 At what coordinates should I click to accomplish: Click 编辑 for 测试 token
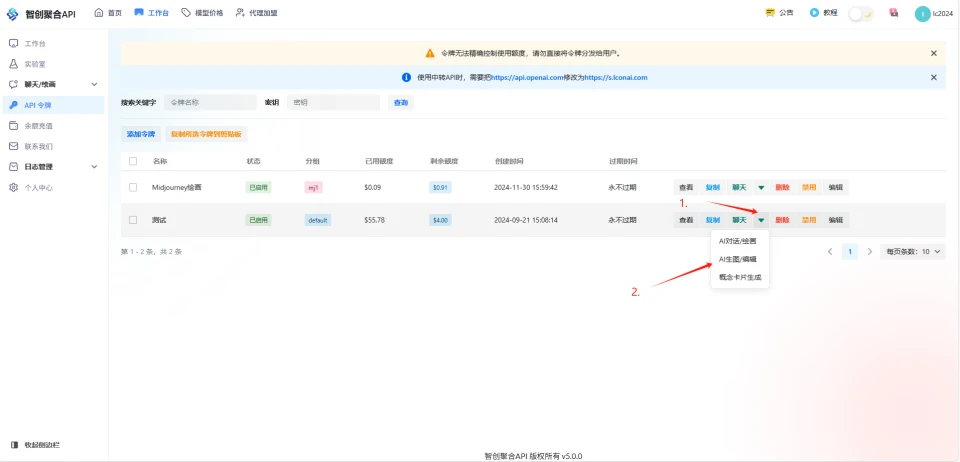(836, 220)
